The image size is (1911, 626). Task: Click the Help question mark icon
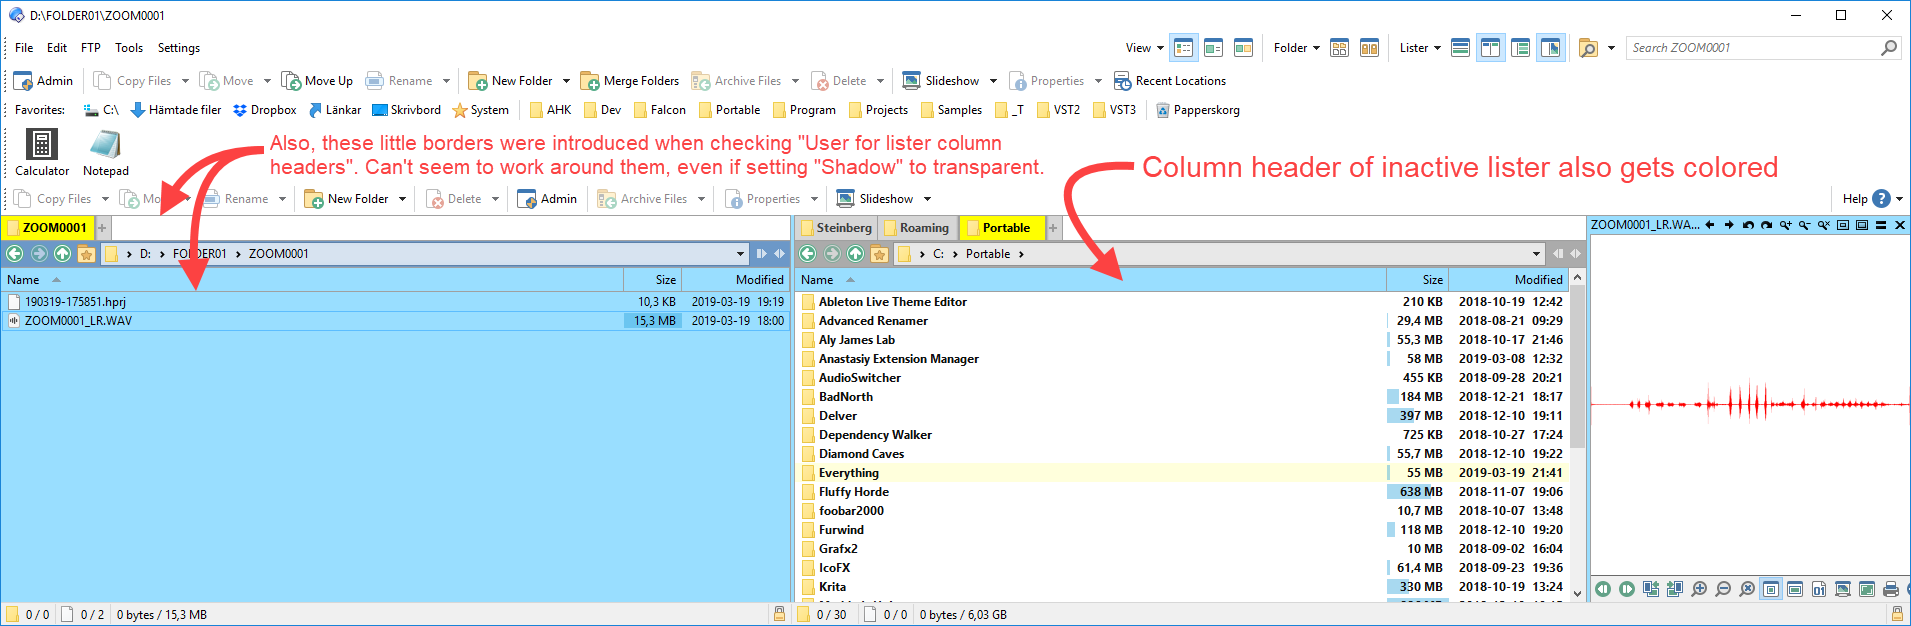point(1881,199)
